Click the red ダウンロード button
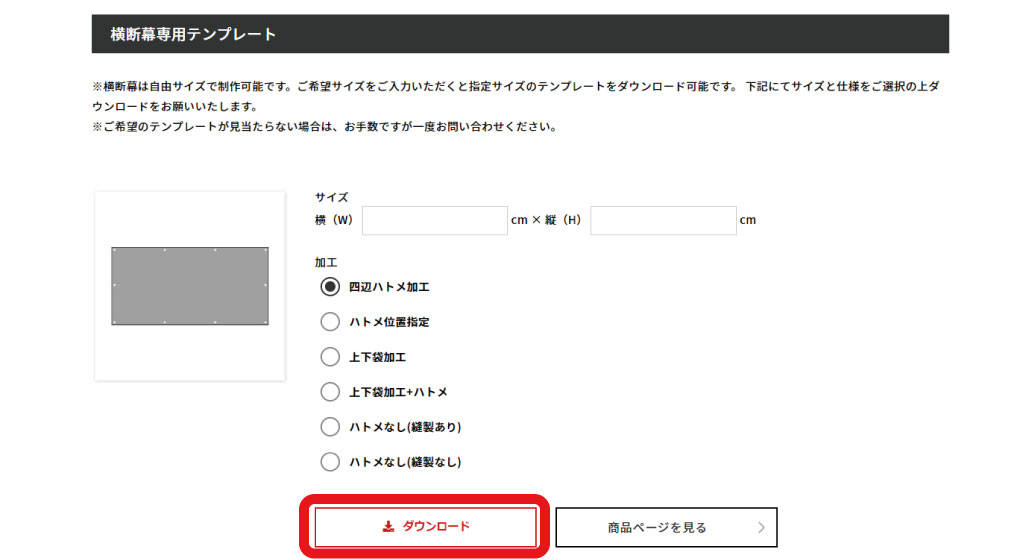 coord(426,527)
